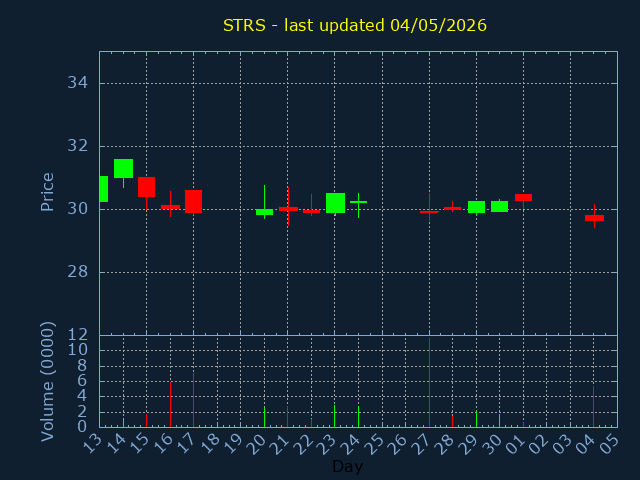Click the 6 volume tick label
Image resolution: width=640 pixels, height=480 pixels.
coord(82,381)
